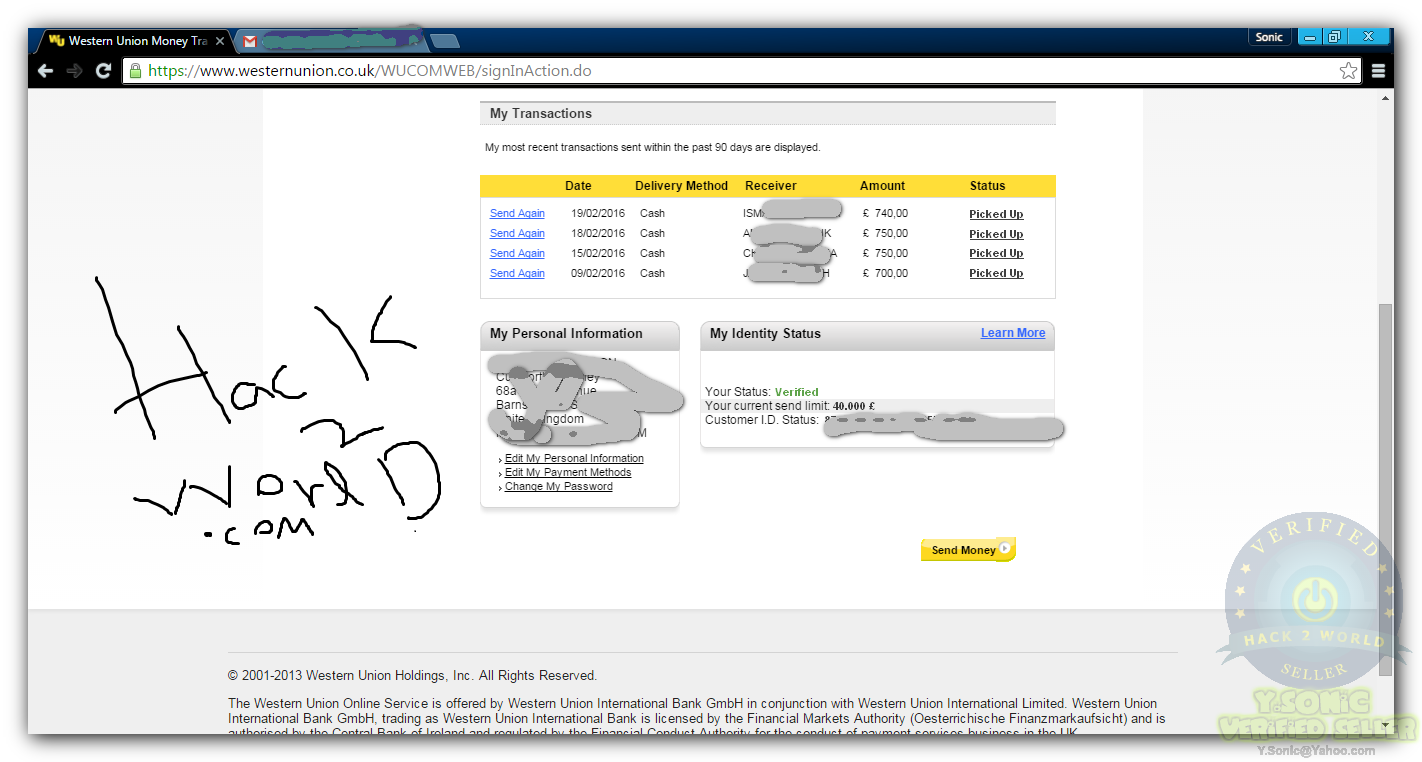Click the green padlock security icon

coord(135,71)
